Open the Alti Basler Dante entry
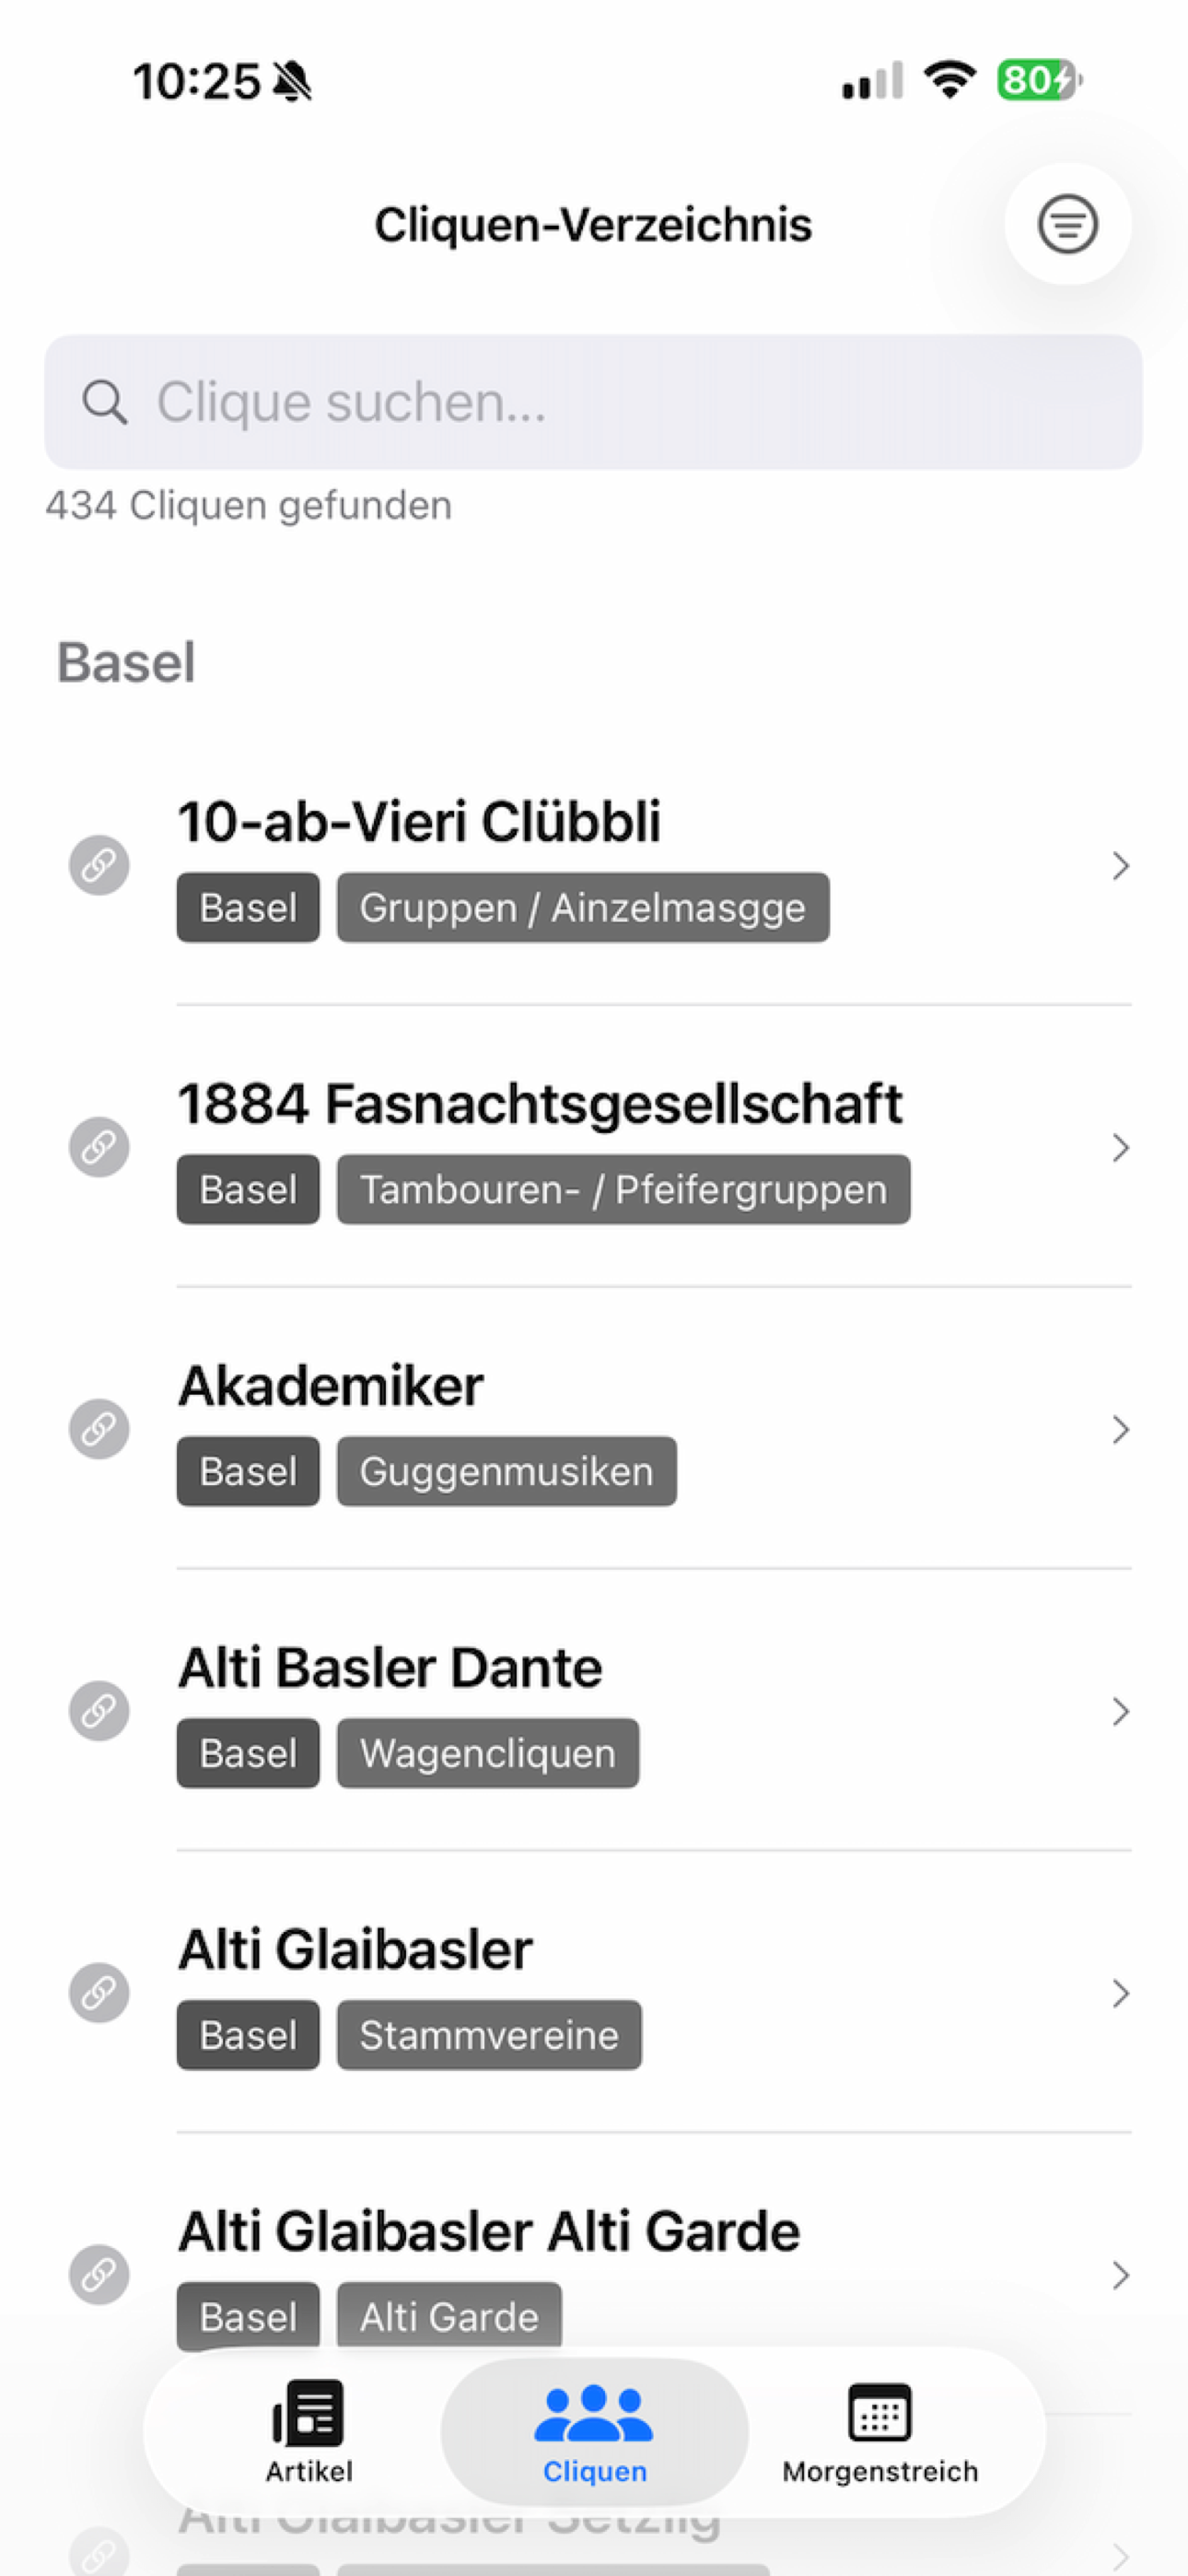 [390, 1668]
